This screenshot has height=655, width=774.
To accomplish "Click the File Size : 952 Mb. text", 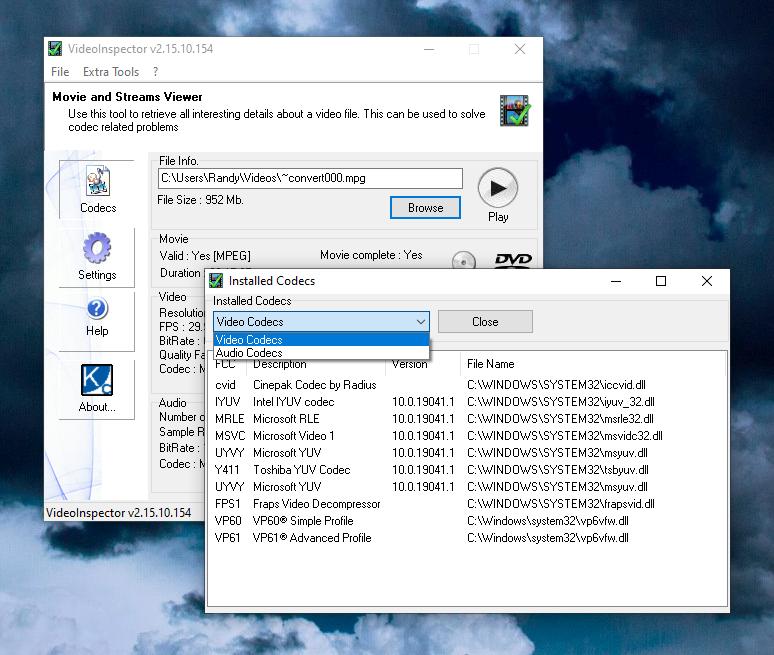I will (200, 200).
